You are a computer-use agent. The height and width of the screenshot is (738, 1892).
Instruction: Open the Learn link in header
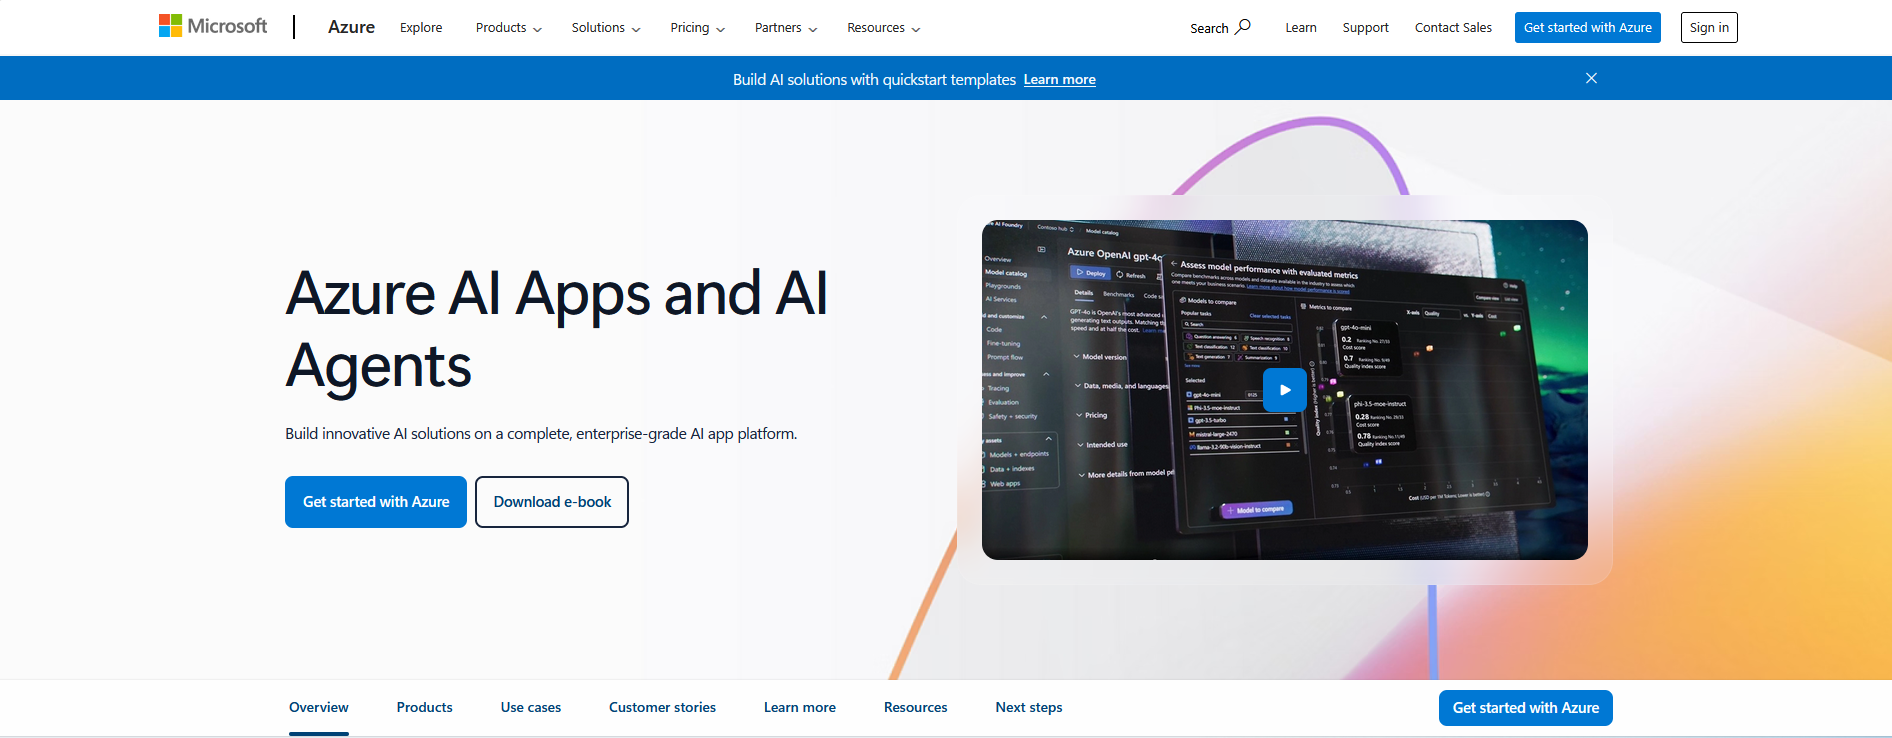[1301, 28]
